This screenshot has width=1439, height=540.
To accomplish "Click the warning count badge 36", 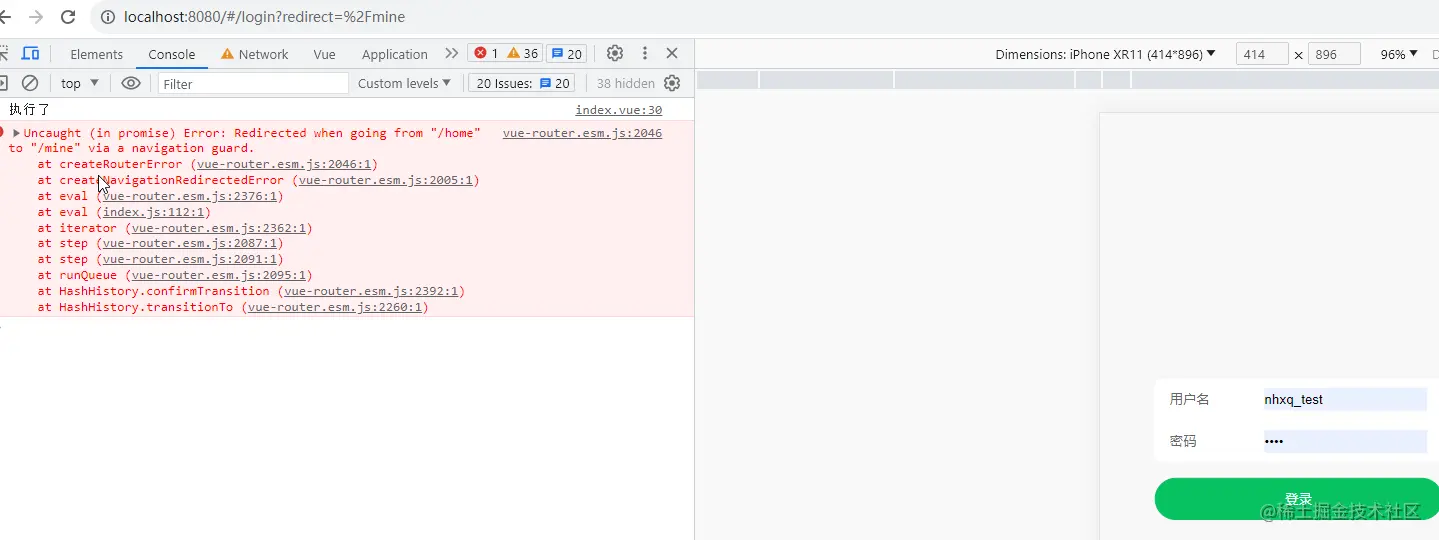I will [523, 53].
